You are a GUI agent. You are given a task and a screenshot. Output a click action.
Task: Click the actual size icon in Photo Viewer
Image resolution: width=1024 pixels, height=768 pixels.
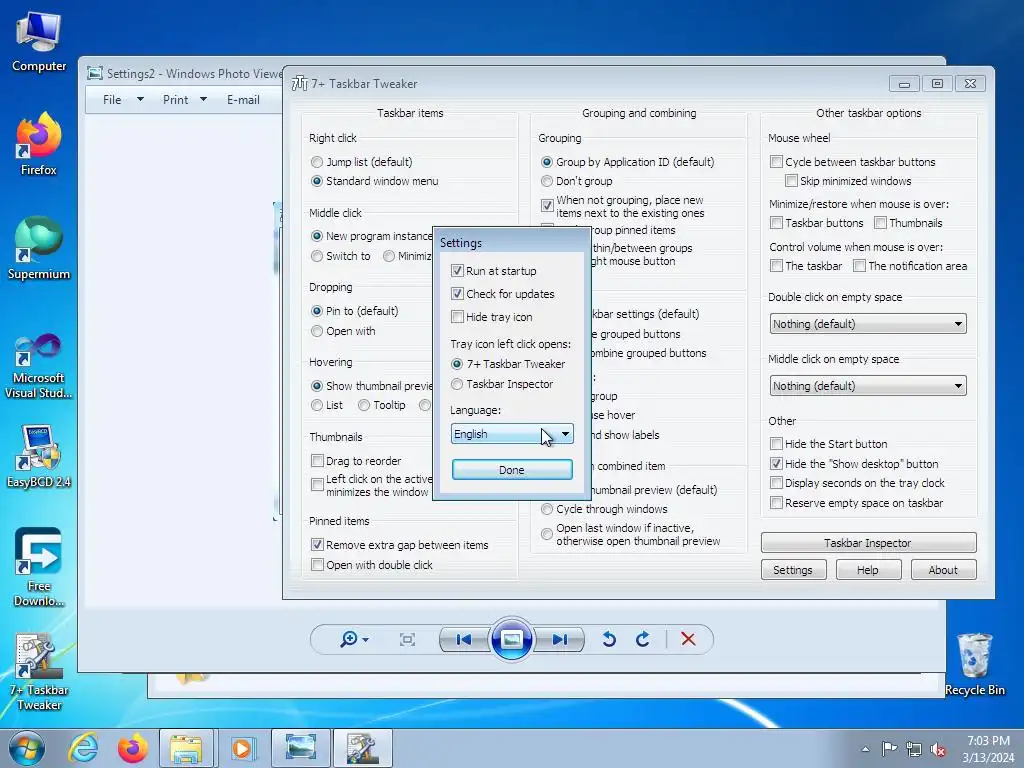(407, 639)
